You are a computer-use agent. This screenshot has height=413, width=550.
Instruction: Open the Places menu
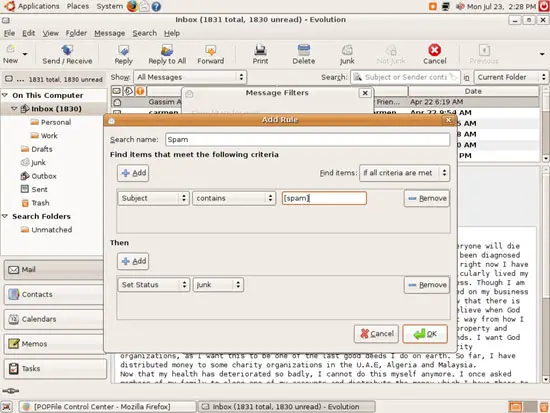pos(78,6)
